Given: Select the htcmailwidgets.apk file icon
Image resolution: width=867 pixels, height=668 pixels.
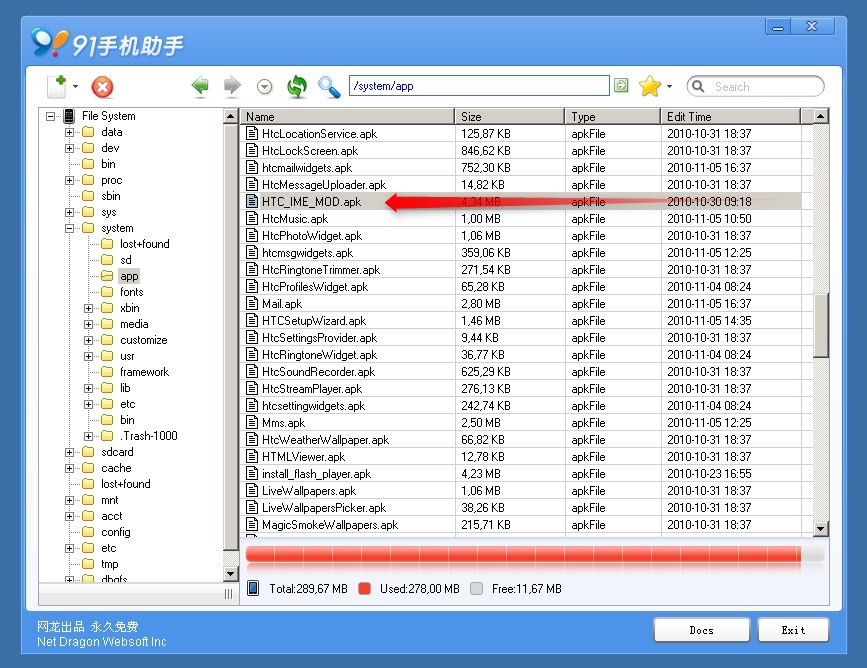Looking at the screenshot, I should [x=252, y=168].
